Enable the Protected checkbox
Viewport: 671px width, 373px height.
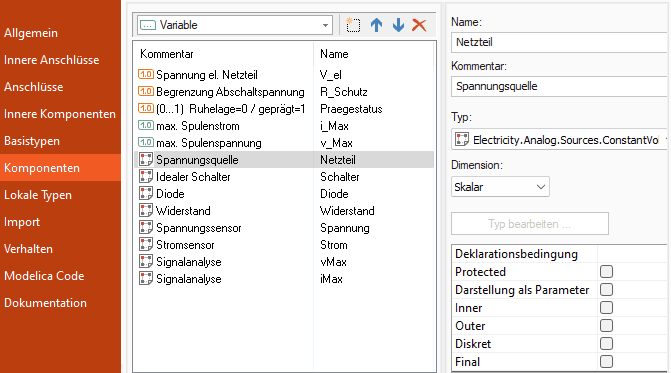tap(606, 272)
